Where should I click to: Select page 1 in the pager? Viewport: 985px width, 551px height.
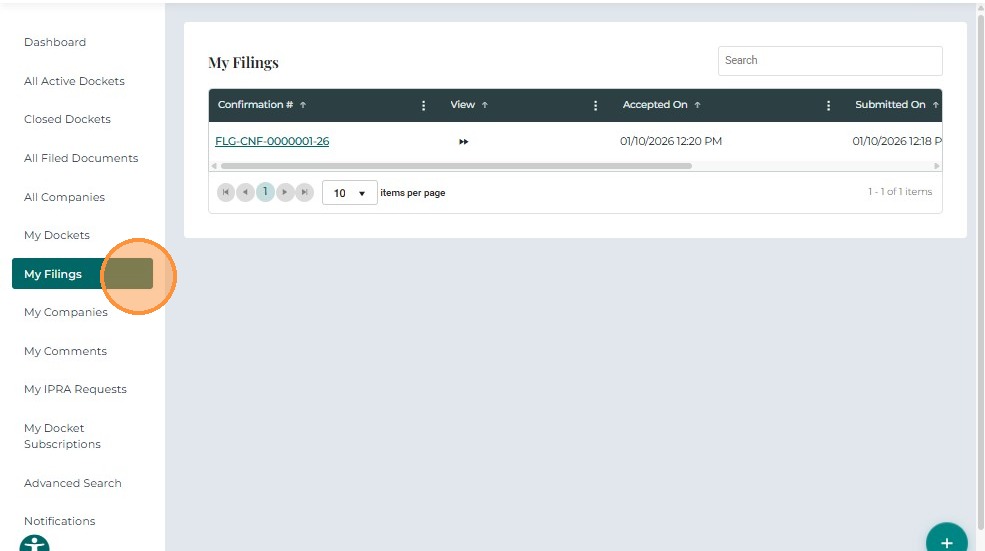[x=265, y=192]
